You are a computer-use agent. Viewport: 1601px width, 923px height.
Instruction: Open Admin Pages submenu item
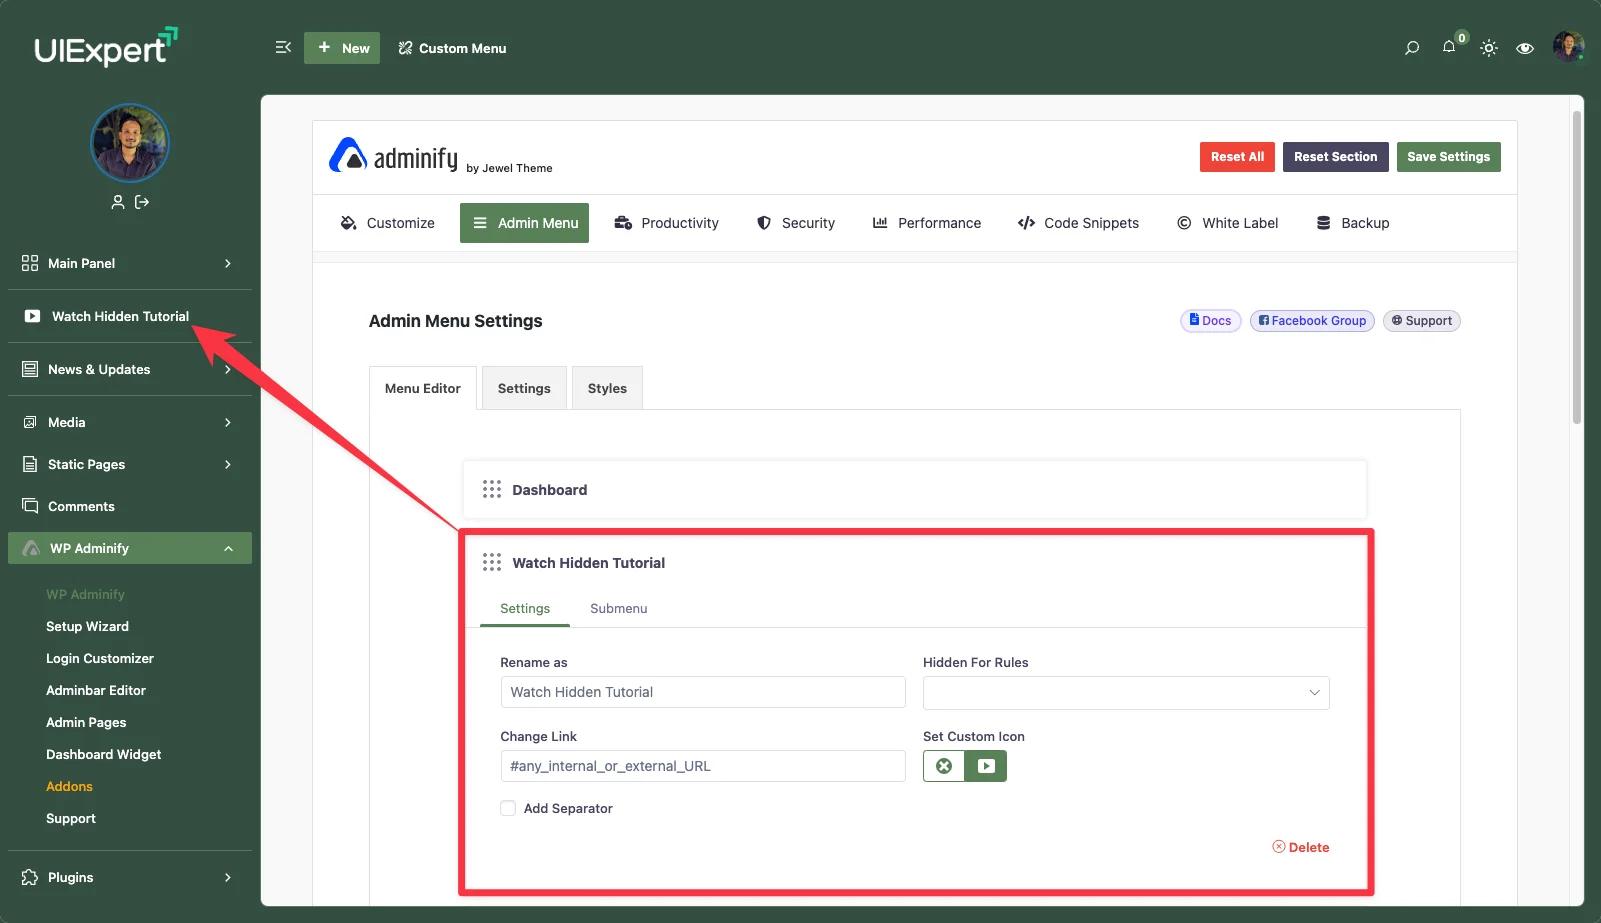(x=86, y=722)
